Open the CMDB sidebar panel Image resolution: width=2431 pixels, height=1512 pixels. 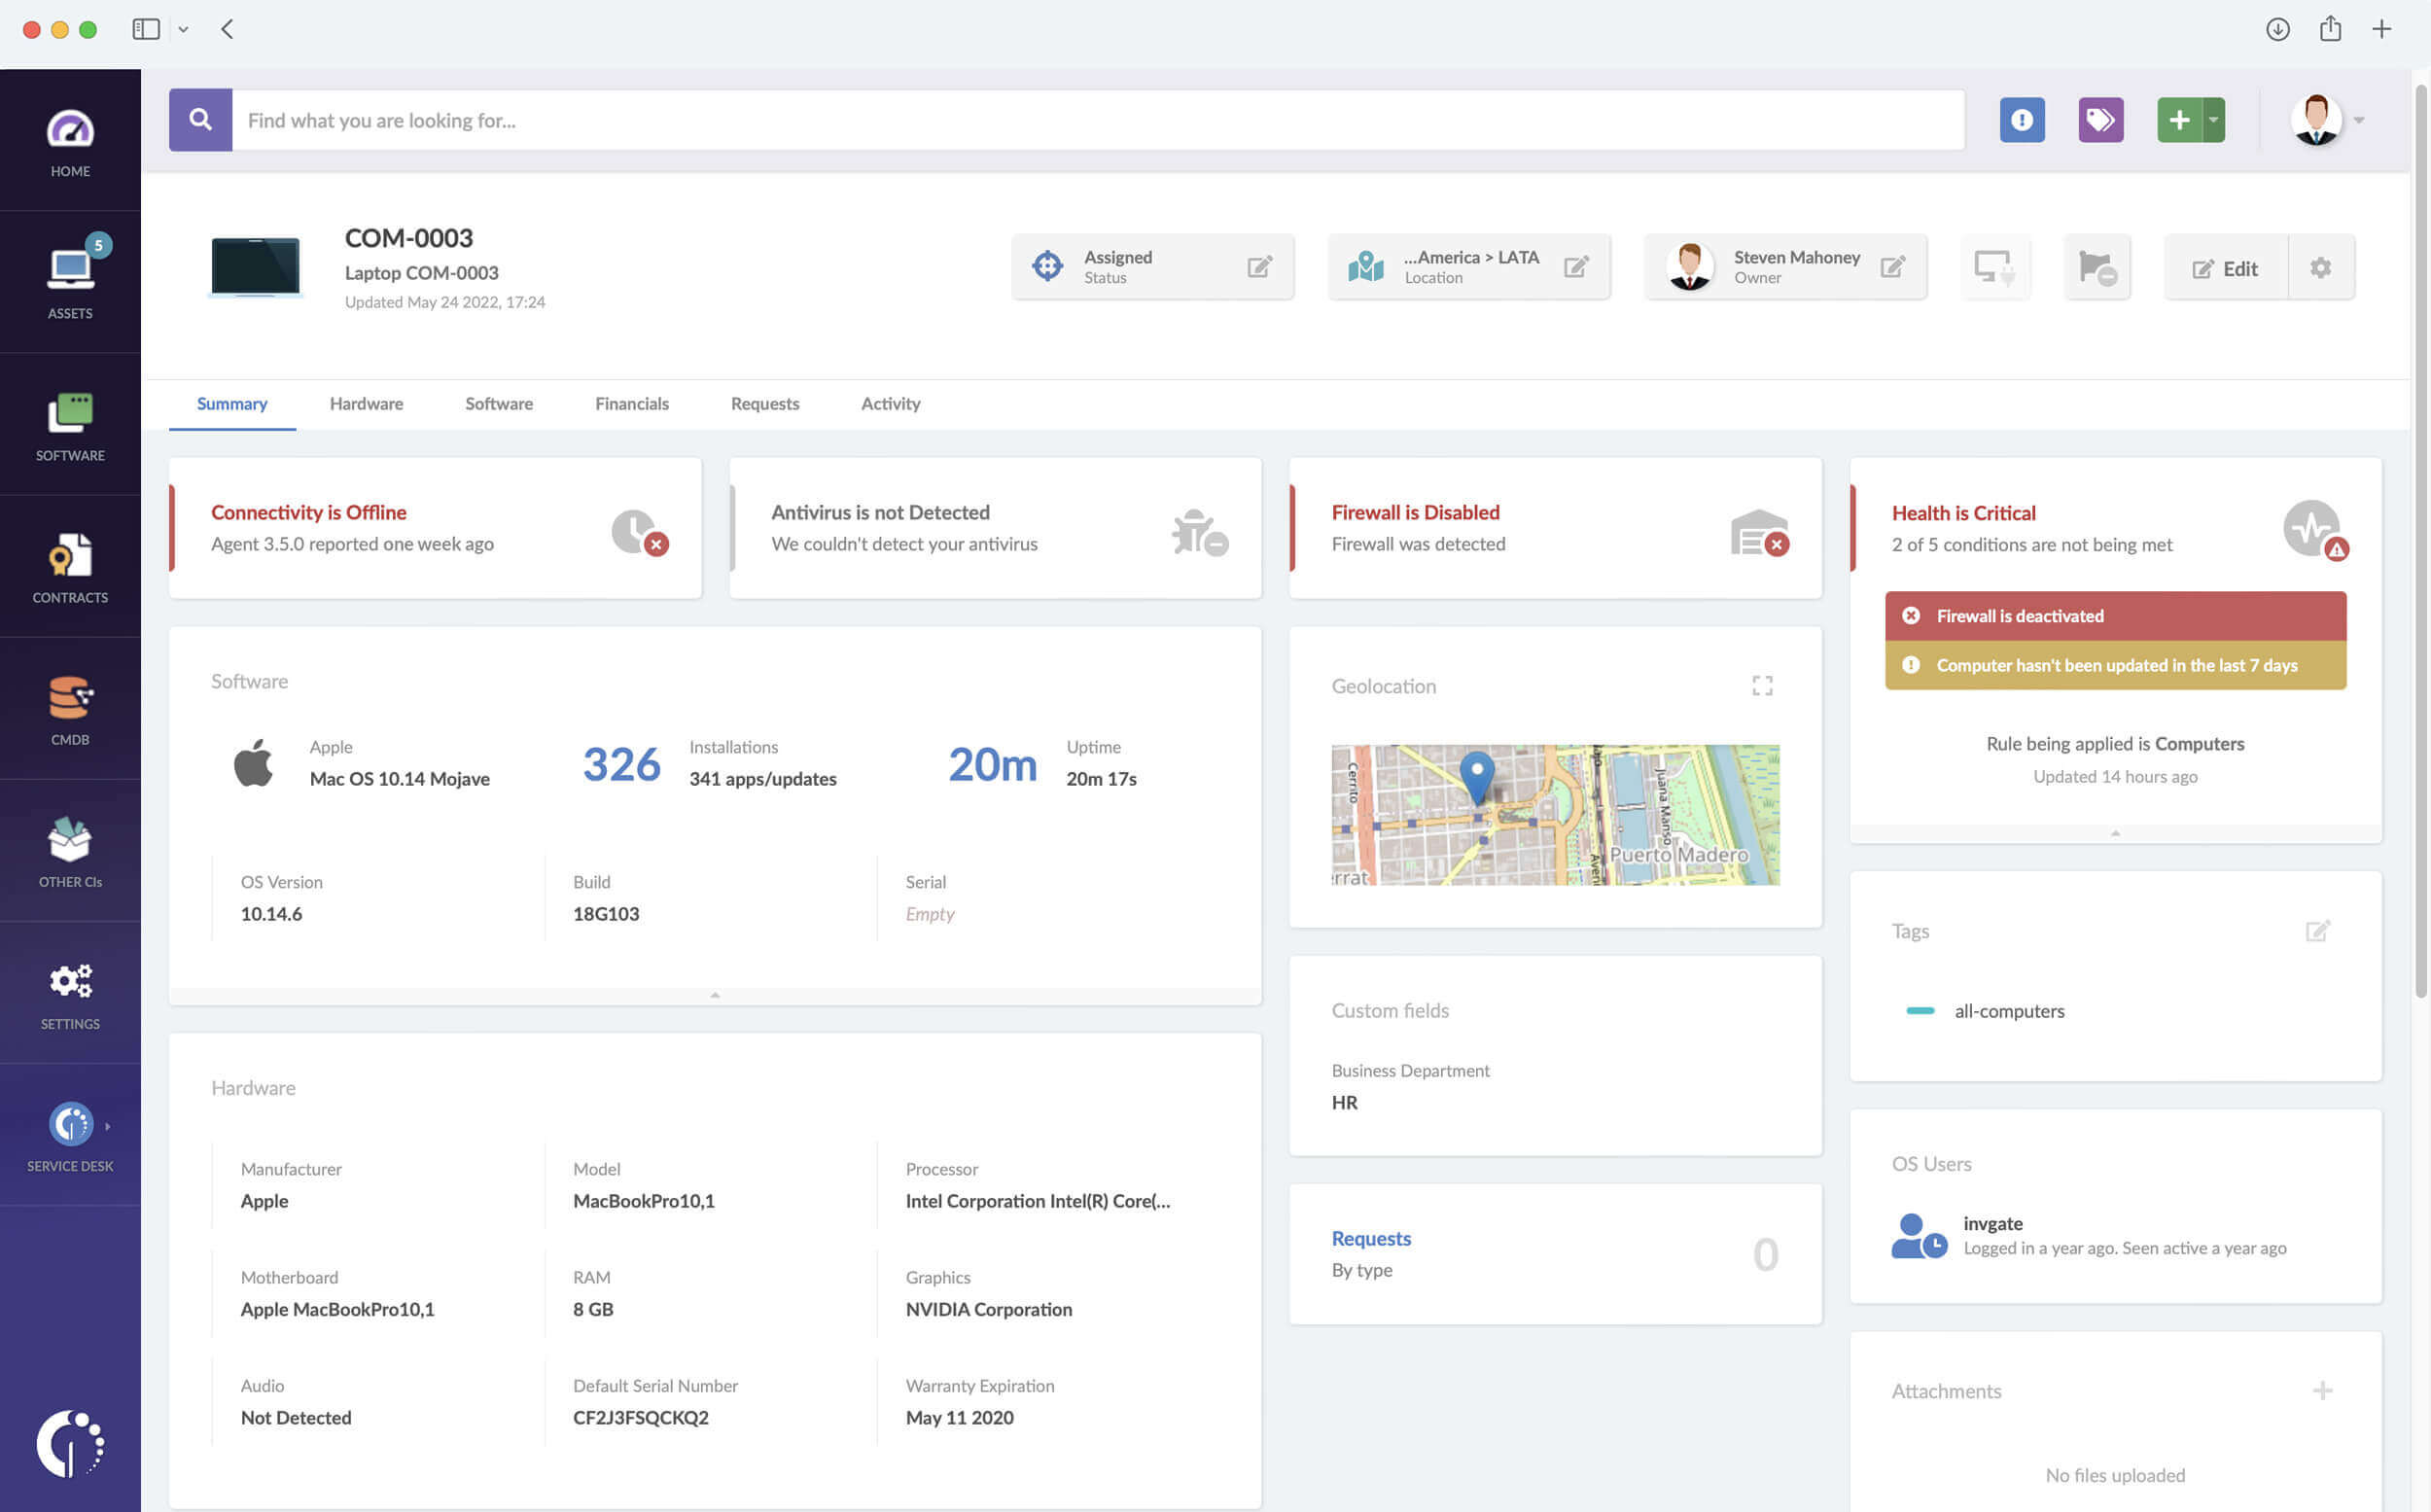point(70,709)
